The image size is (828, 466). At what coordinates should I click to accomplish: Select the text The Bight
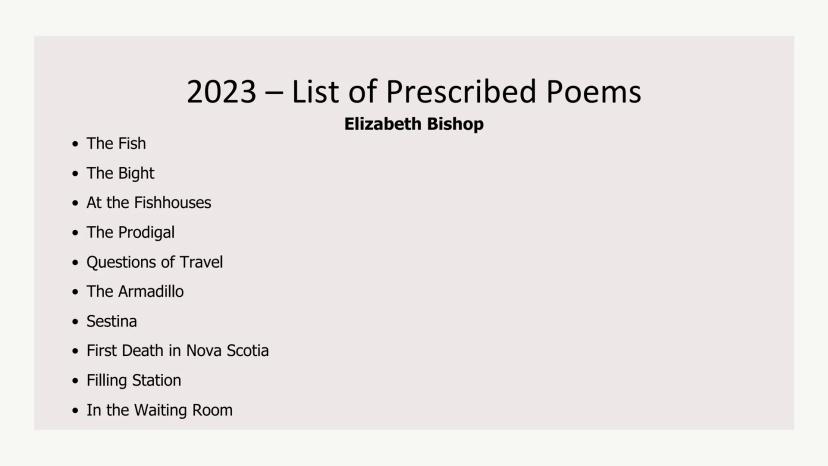(x=120, y=173)
